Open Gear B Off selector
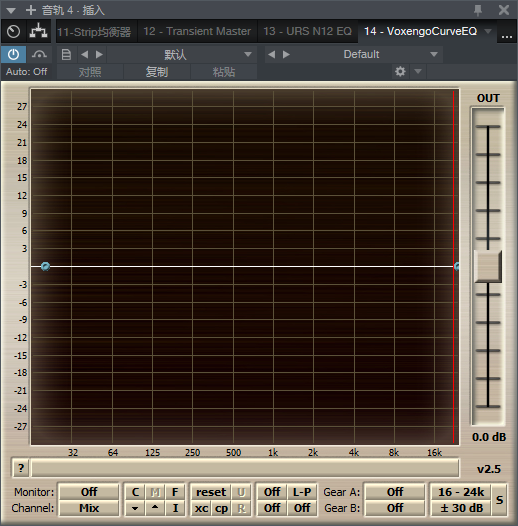Image resolution: width=518 pixels, height=526 pixels. point(395,508)
